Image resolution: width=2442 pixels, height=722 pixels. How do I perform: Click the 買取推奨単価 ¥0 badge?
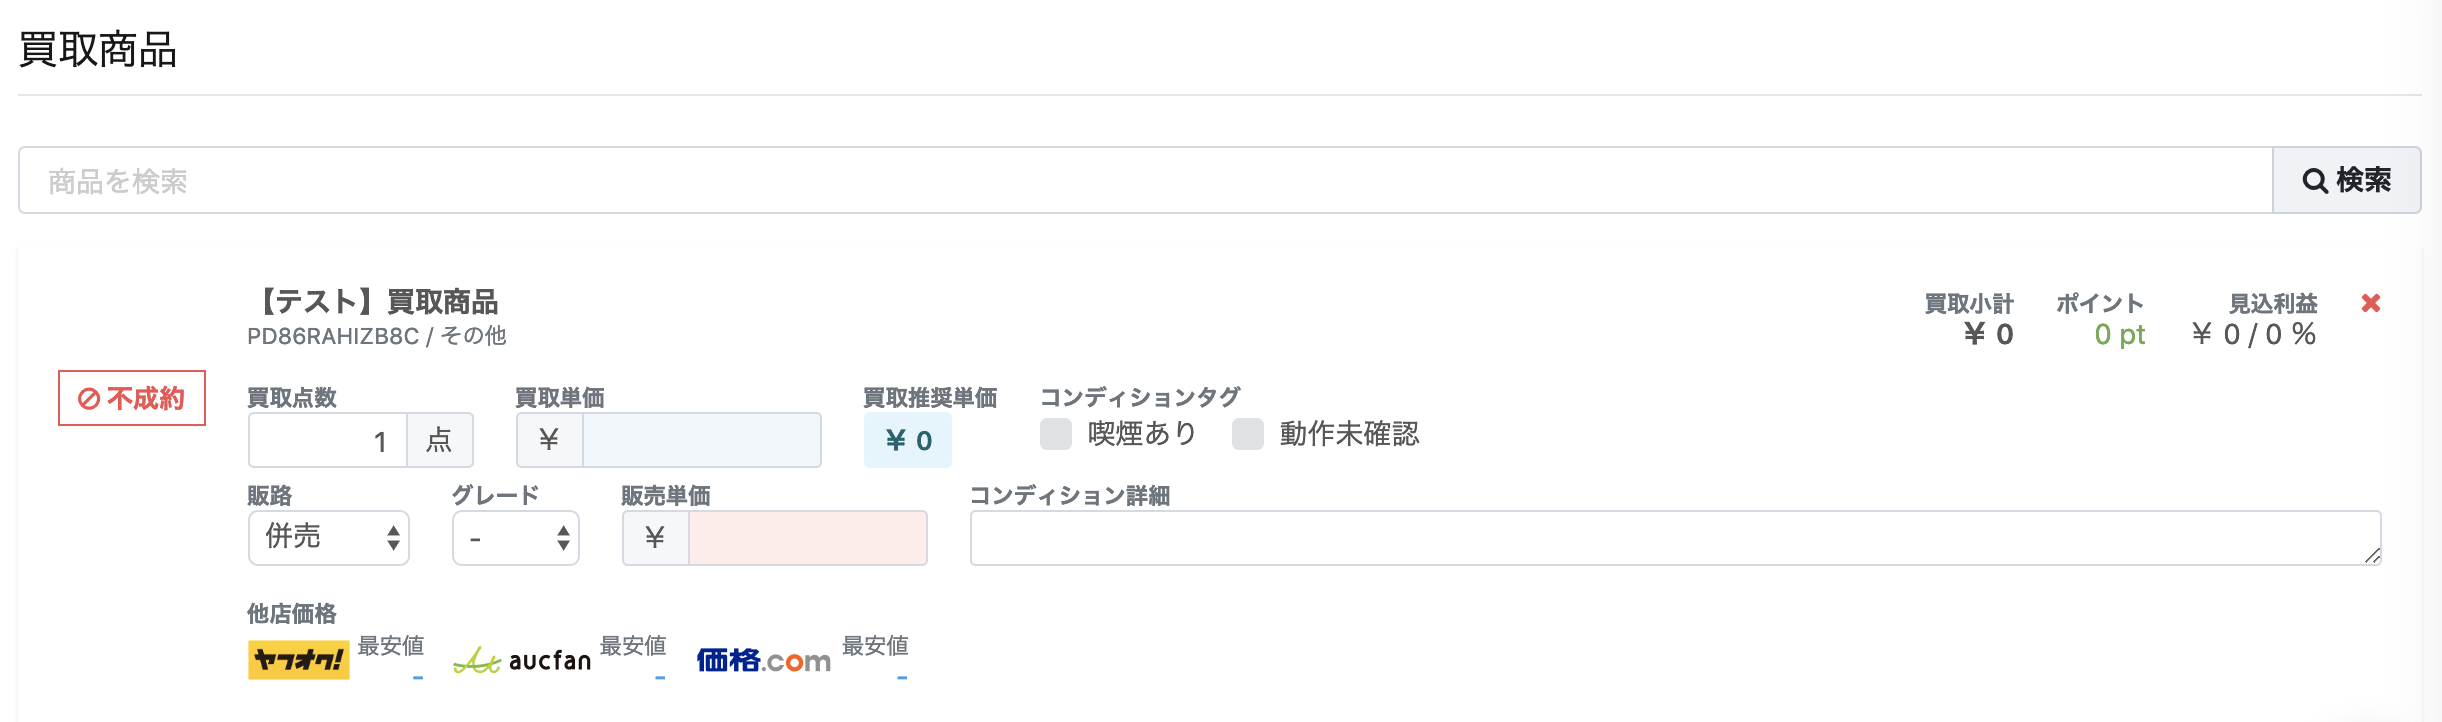pyautogui.click(x=908, y=440)
